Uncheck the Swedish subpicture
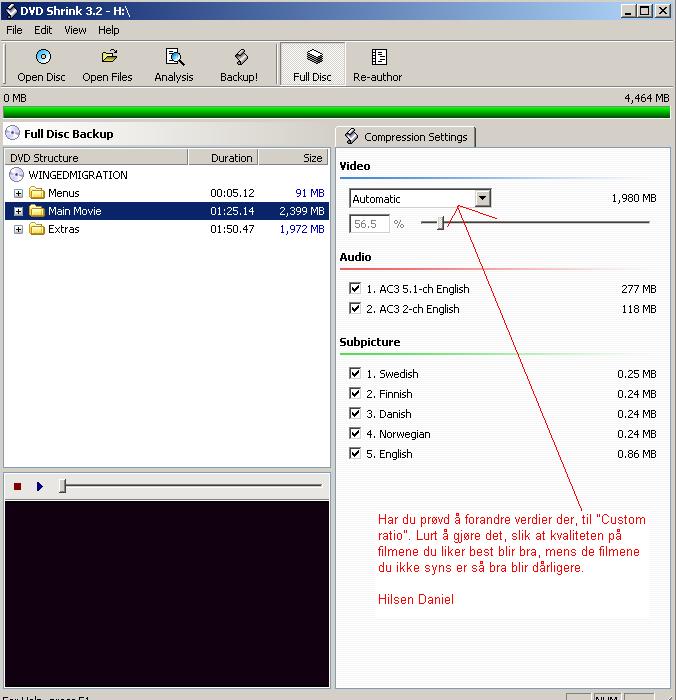 pos(355,373)
